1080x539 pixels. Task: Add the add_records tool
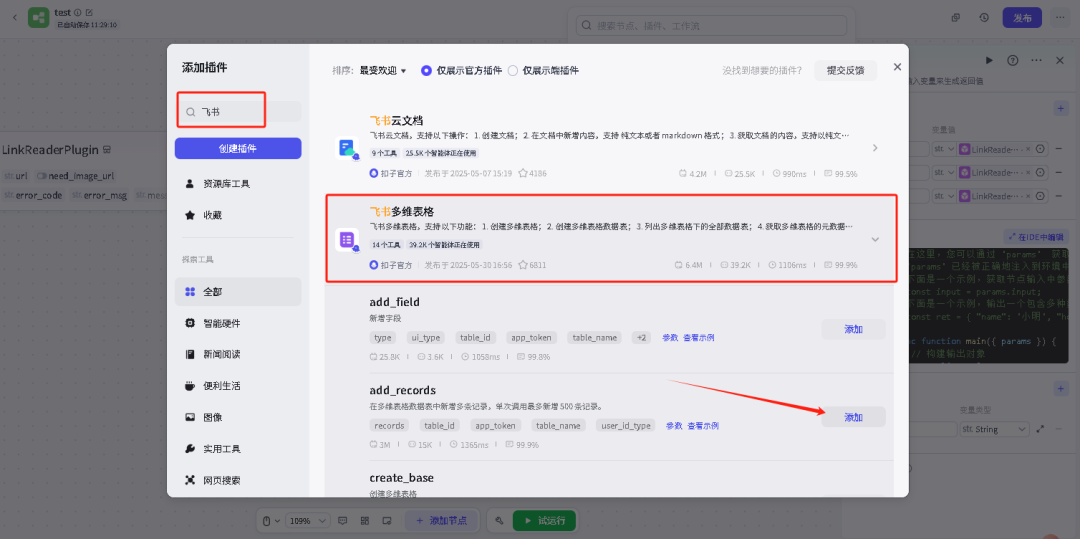(853, 416)
